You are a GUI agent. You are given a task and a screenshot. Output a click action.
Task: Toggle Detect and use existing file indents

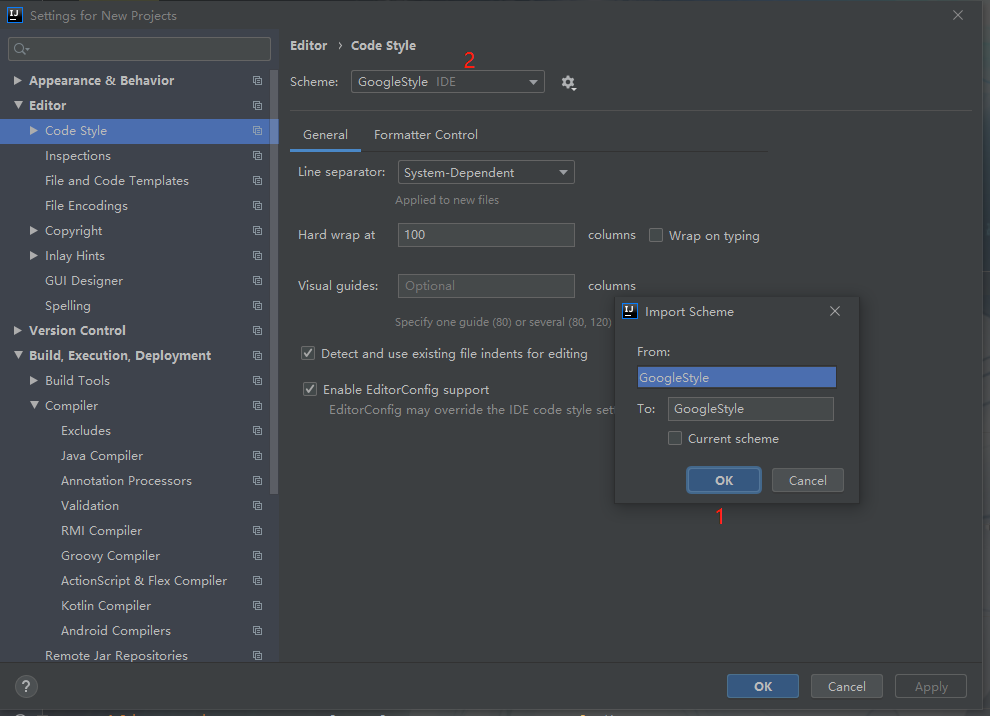pos(308,354)
